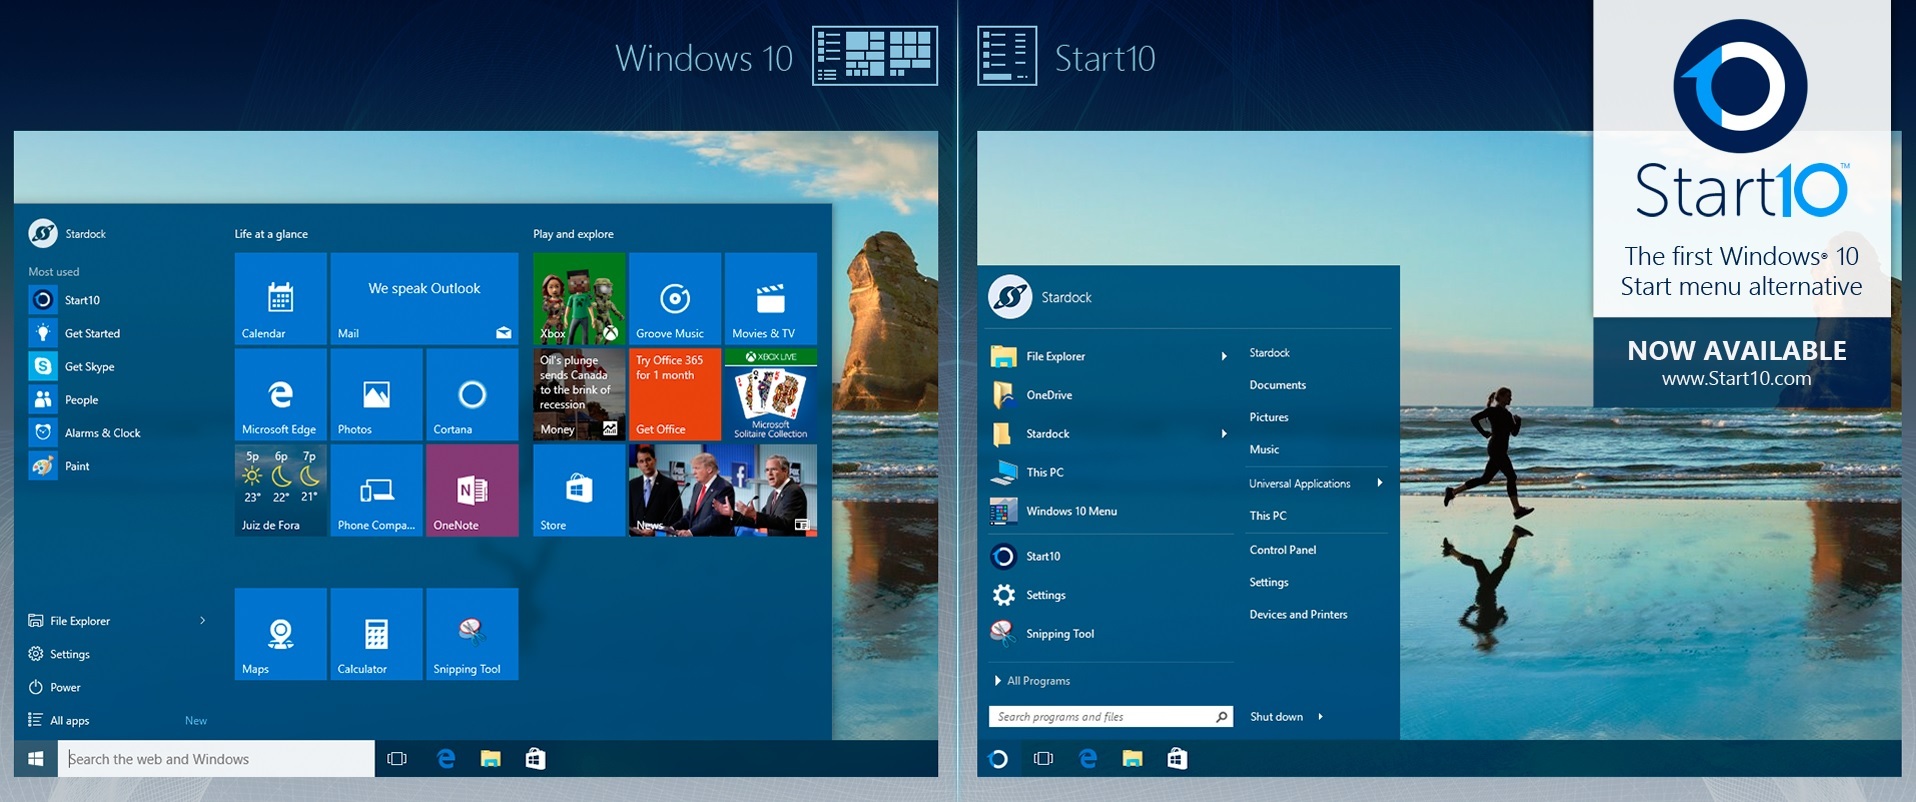Image resolution: width=1916 pixels, height=802 pixels.
Task: Open the Calendar tile
Action: click(x=280, y=298)
